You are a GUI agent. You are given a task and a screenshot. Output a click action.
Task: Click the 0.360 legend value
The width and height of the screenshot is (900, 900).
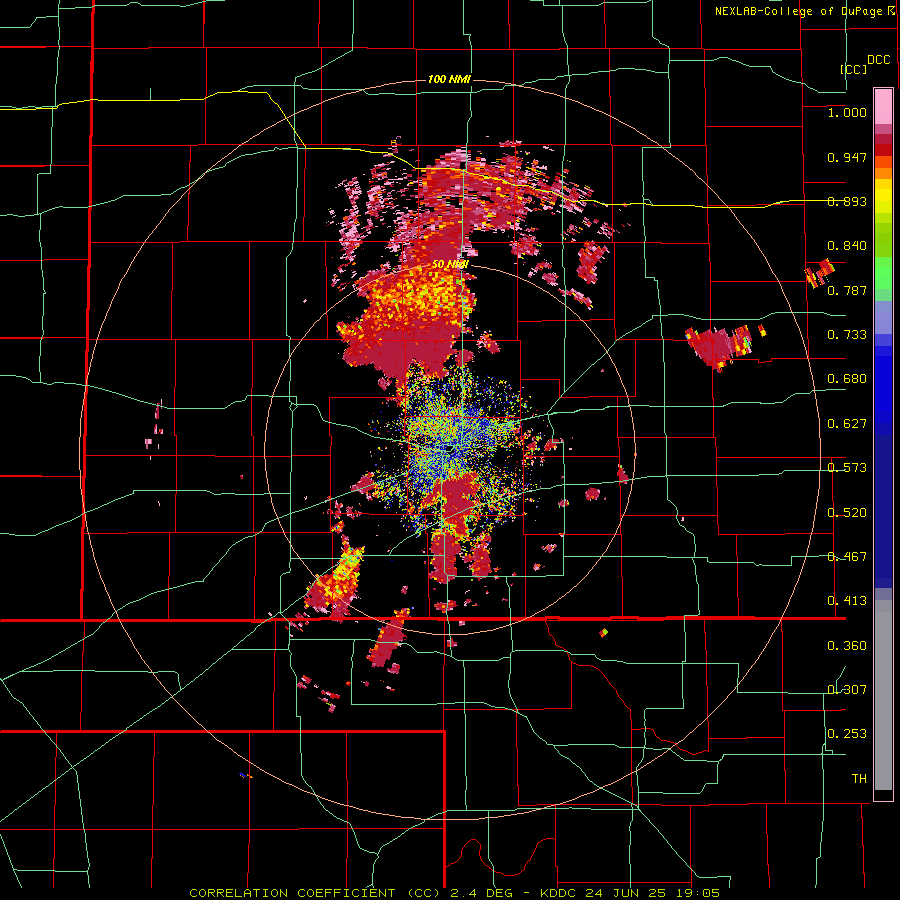pyautogui.click(x=847, y=646)
